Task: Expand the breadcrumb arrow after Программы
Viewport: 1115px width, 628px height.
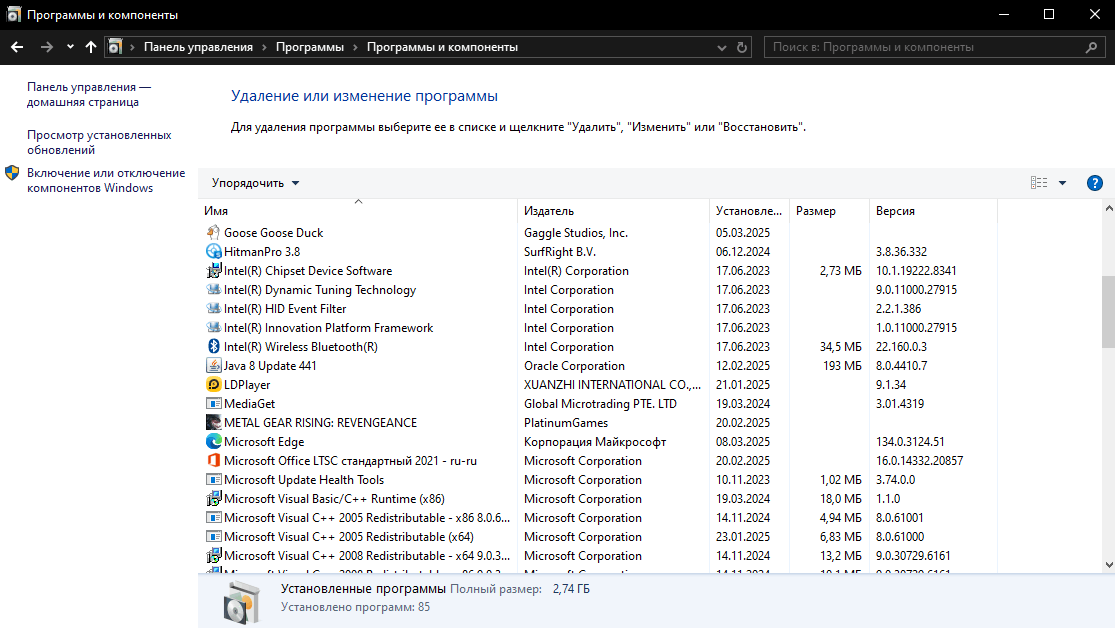Action: click(355, 47)
